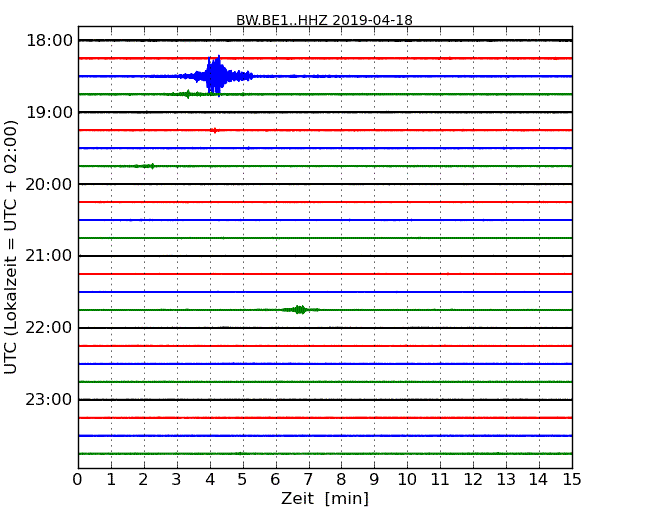This screenshot has width=650, height=520.
Task: Click the x-axis tick label 11
Action: (440, 479)
